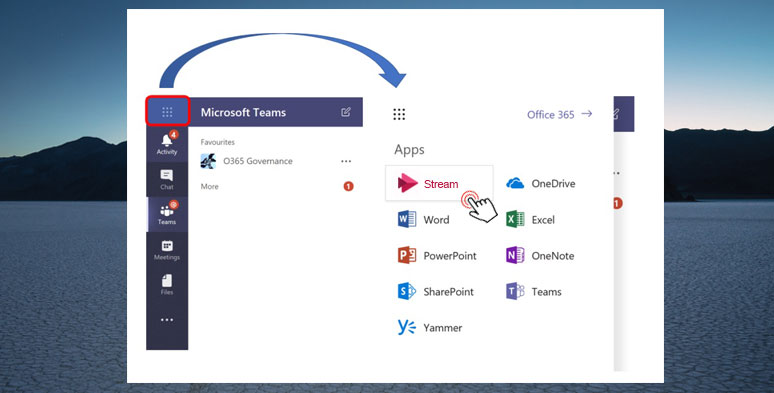The width and height of the screenshot is (774, 393).
Task: Open Meetings in the sidebar
Action: 167,250
